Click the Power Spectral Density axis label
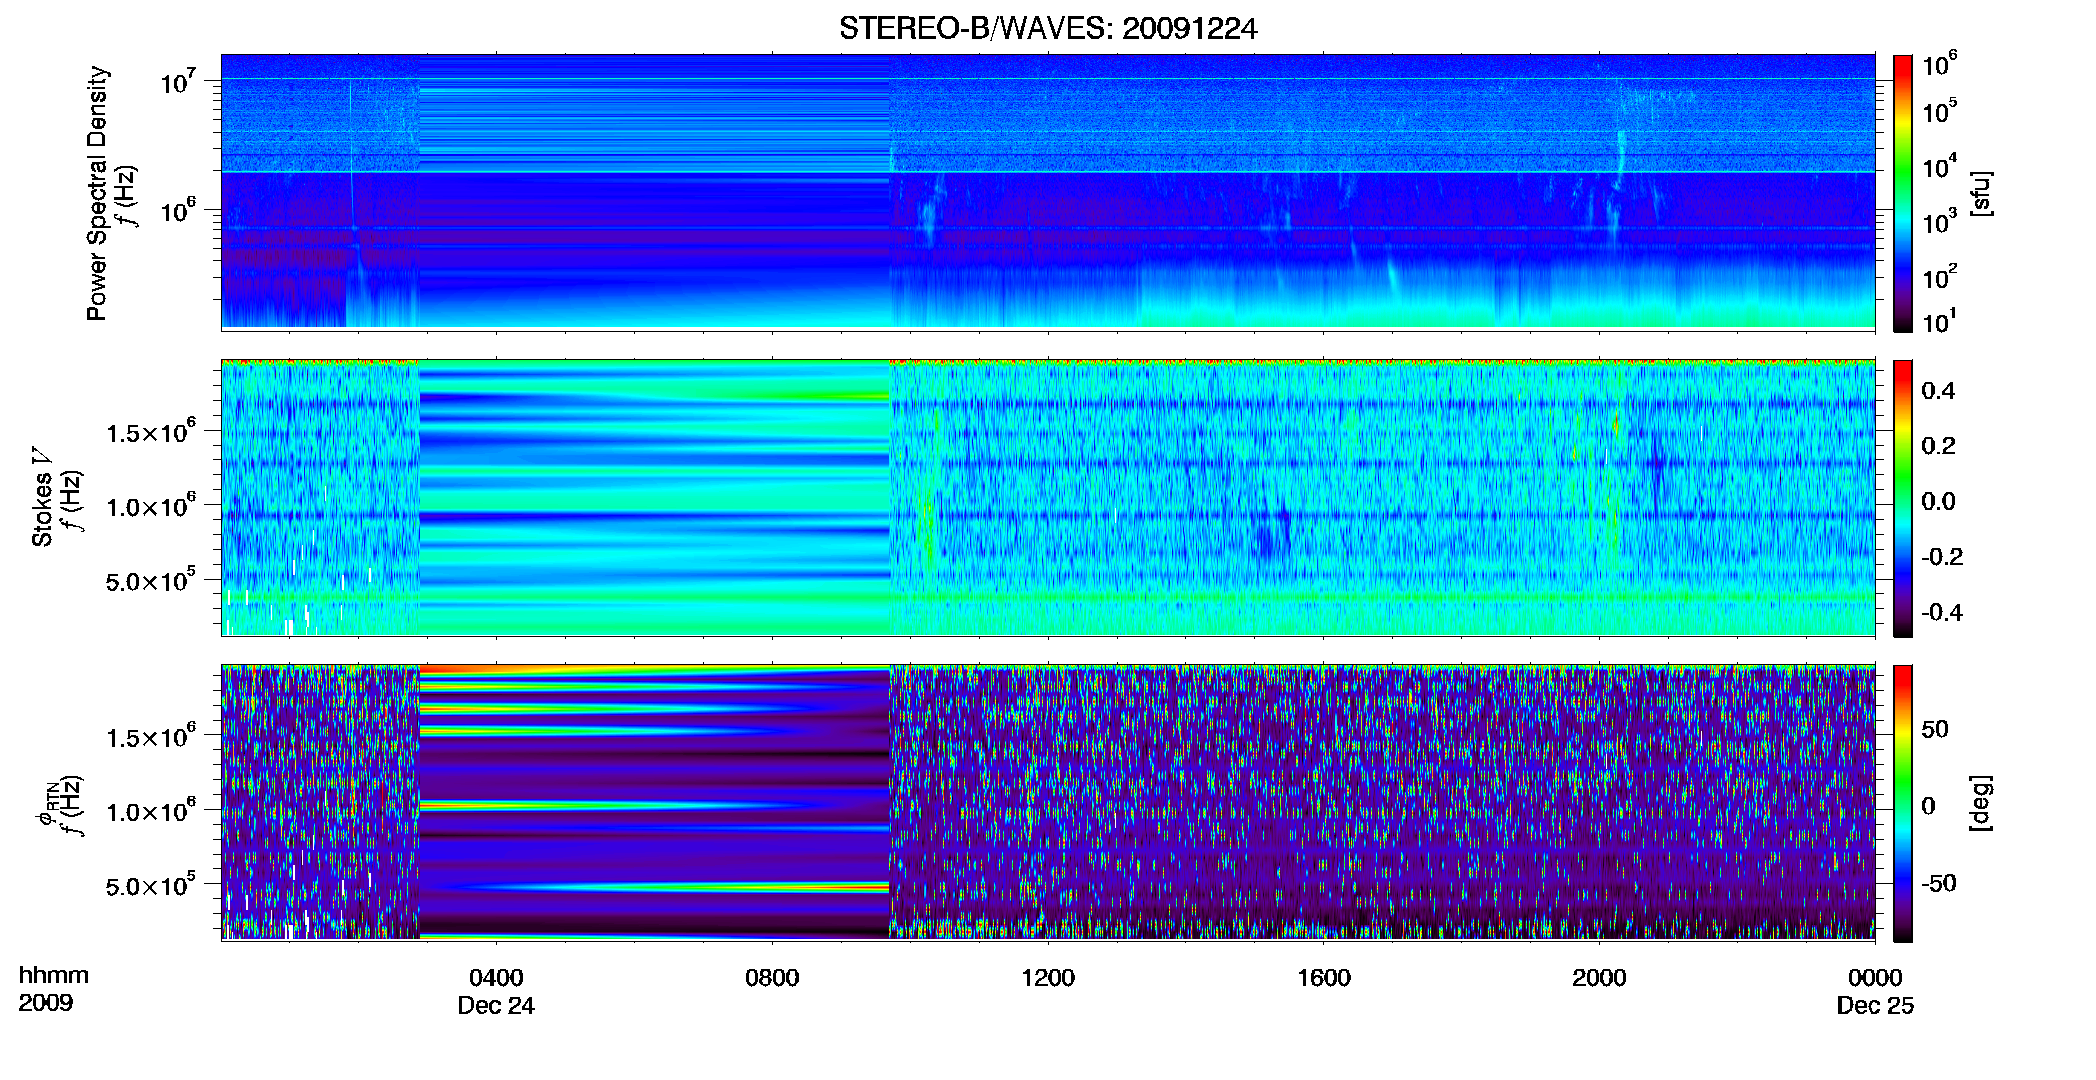 (96, 193)
